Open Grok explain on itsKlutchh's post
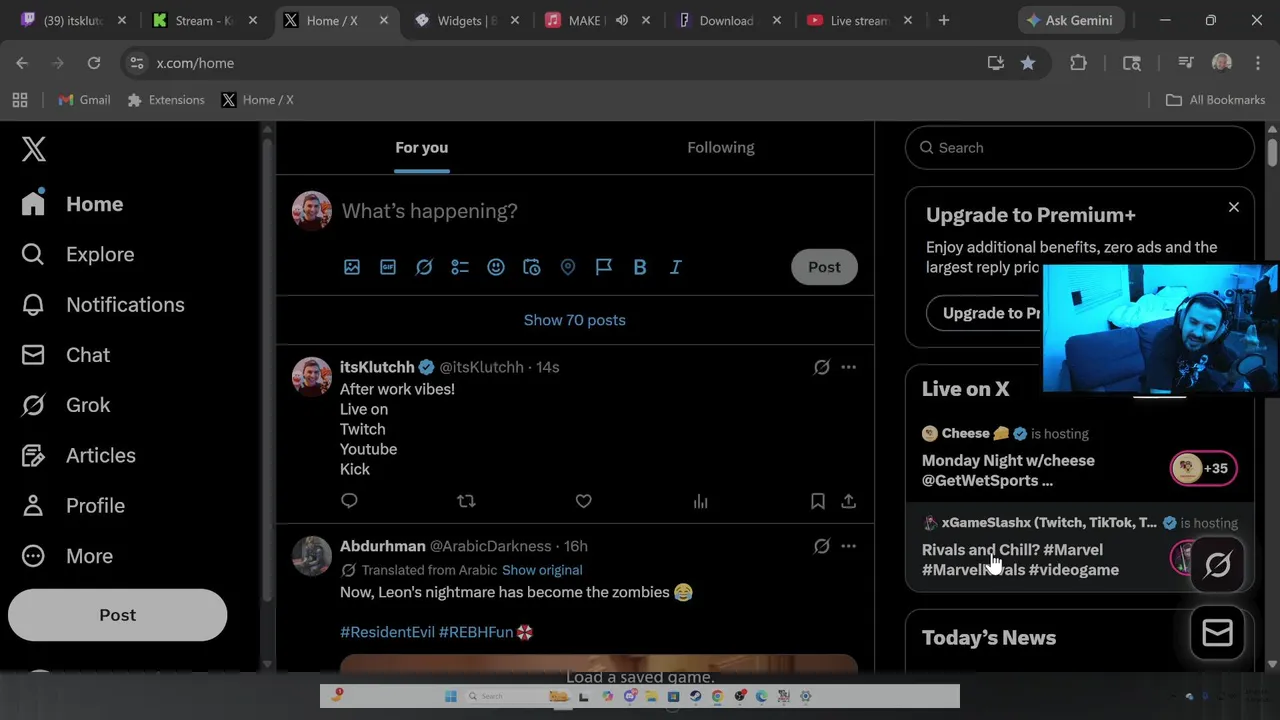This screenshot has height=720, width=1280. (x=821, y=367)
